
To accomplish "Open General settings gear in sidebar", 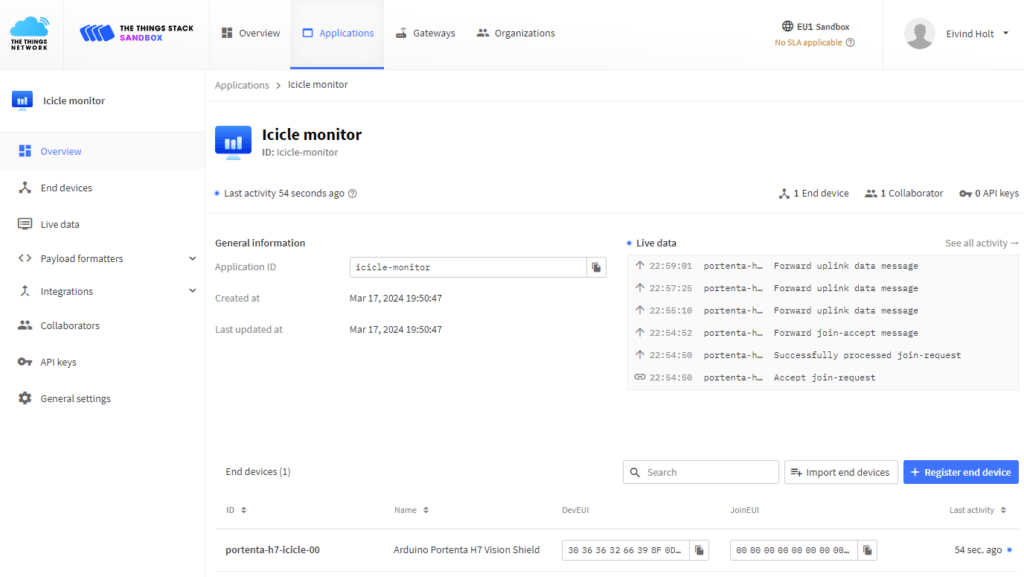I will pos(25,398).
